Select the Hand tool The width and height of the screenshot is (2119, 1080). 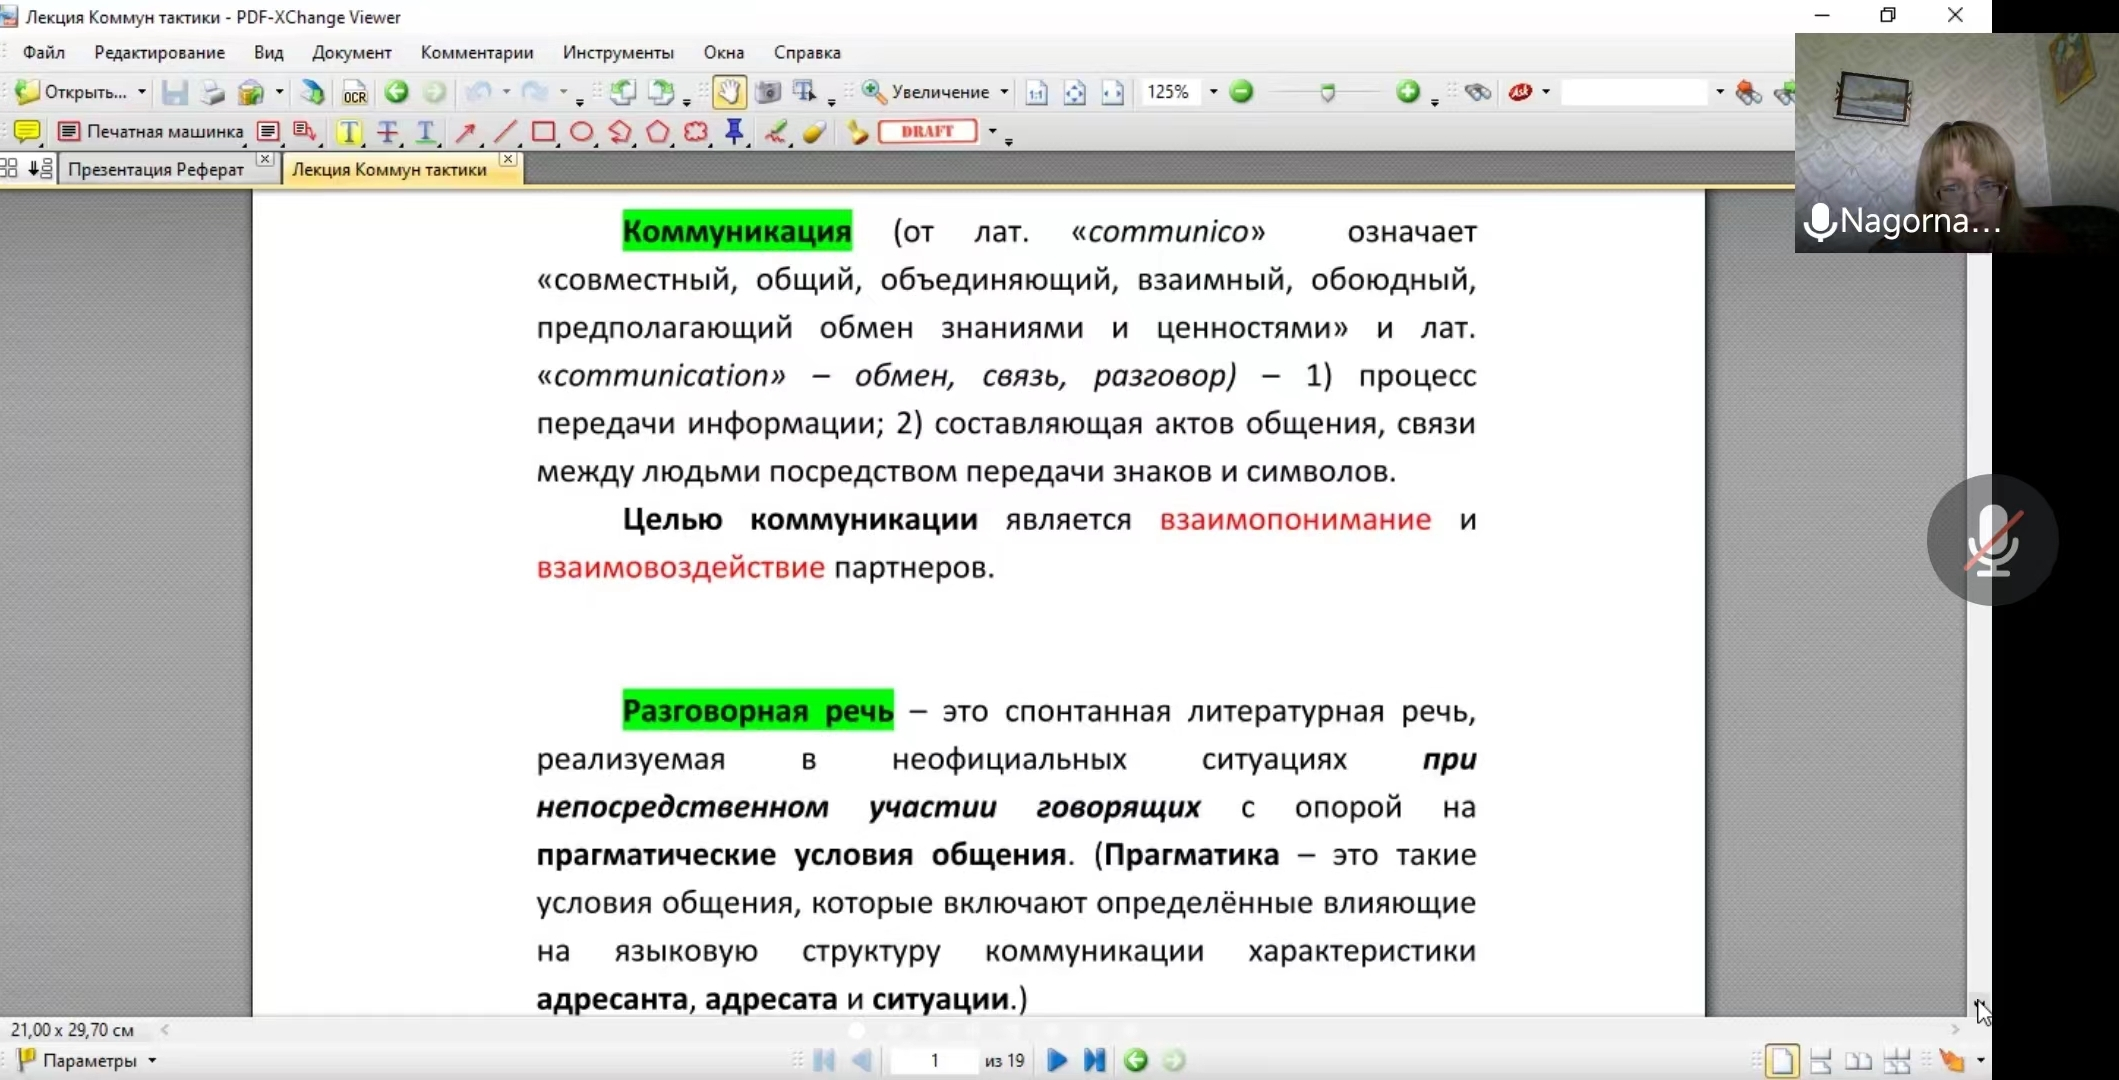coord(729,93)
